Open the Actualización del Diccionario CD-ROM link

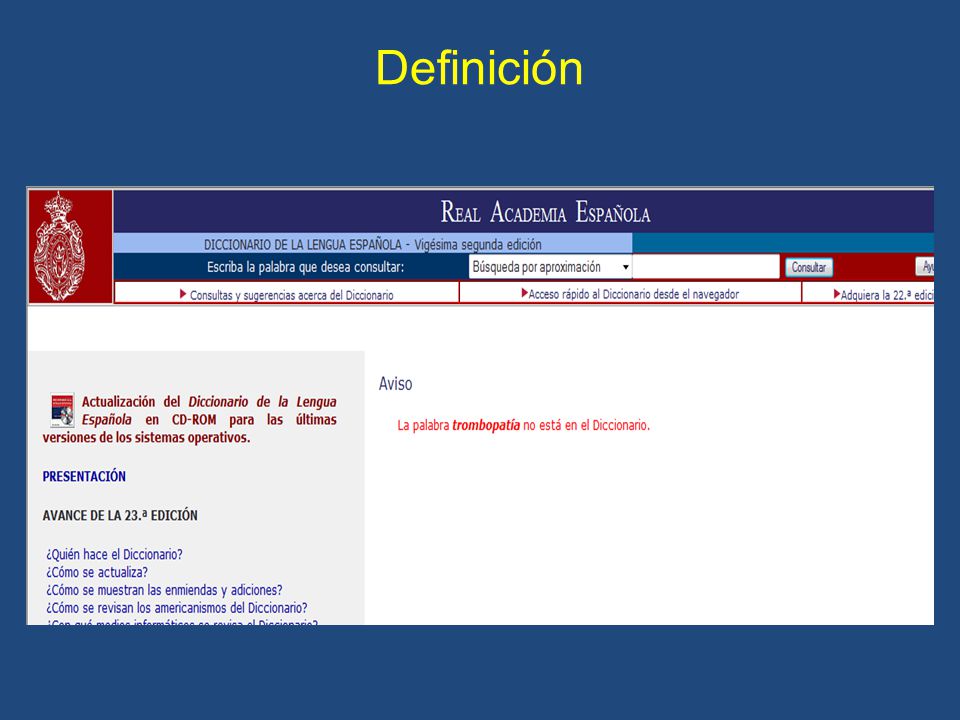190,419
